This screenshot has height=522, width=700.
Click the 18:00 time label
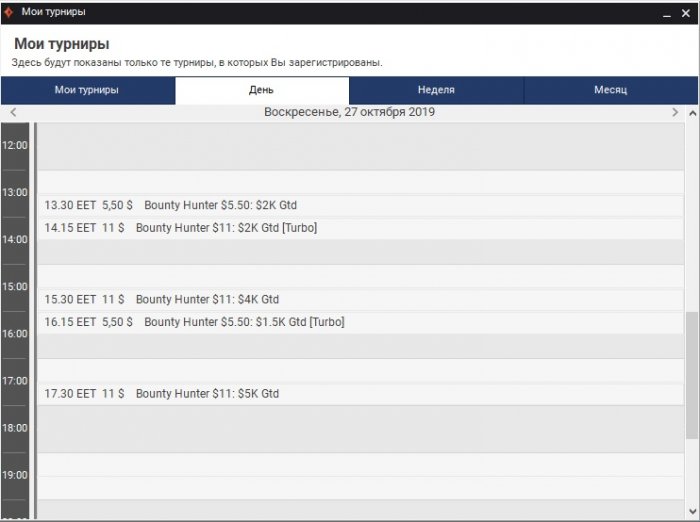click(15, 428)
